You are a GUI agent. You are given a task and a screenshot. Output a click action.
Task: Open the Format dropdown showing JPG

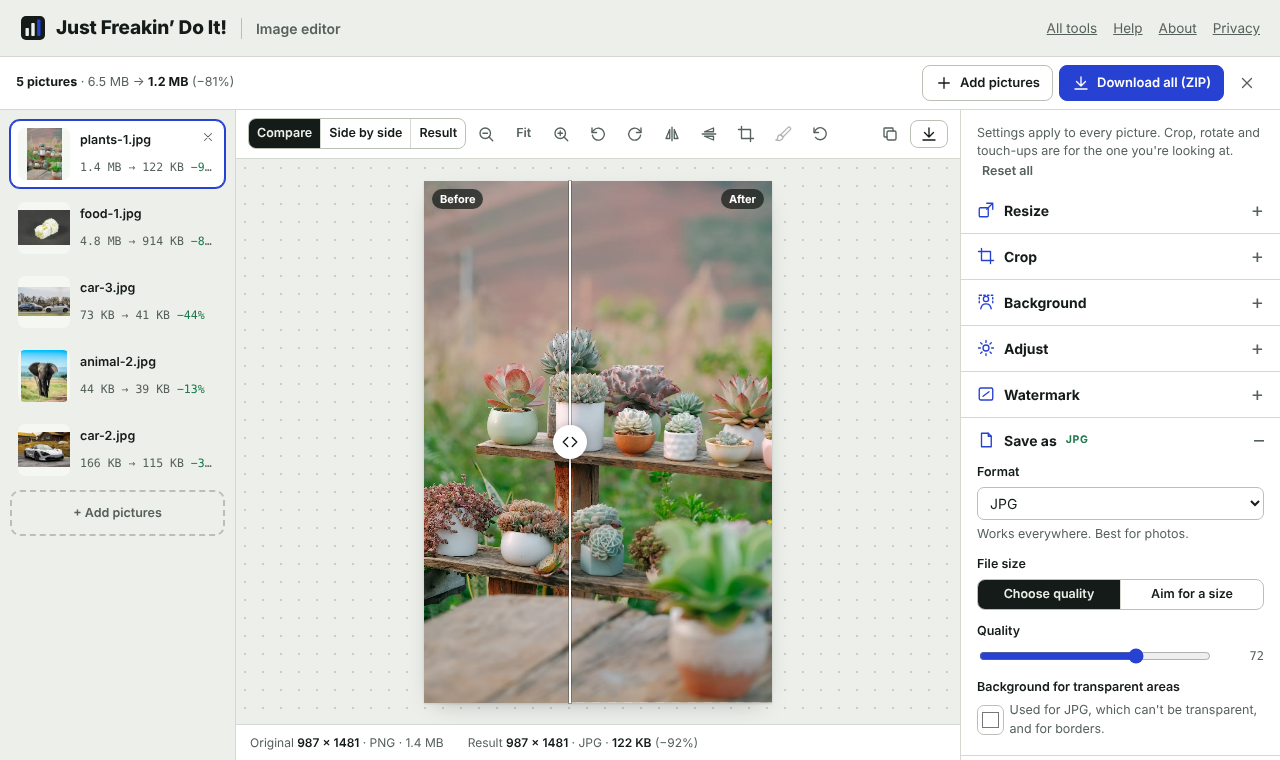[1120, 504]
